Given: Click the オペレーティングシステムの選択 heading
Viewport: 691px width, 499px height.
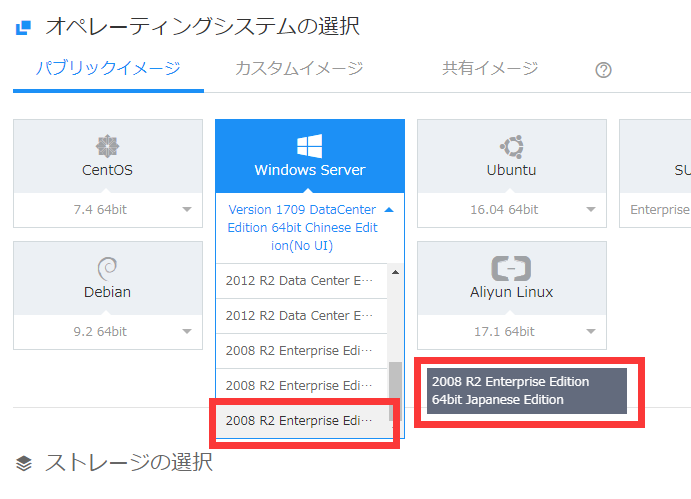Looking at the screenshot, I should point(203,26).
